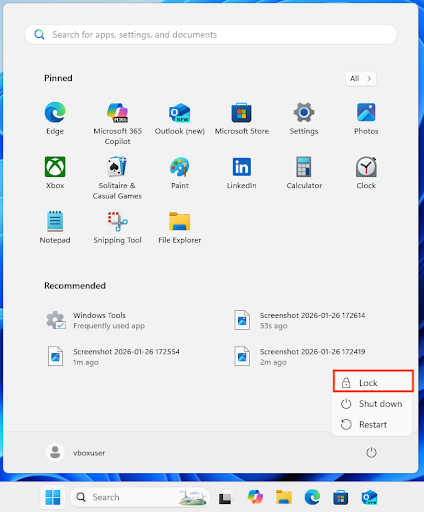This screenshot has width=424, height=512.
Task: Select Lock from the power menu
Action: [373, 383]
